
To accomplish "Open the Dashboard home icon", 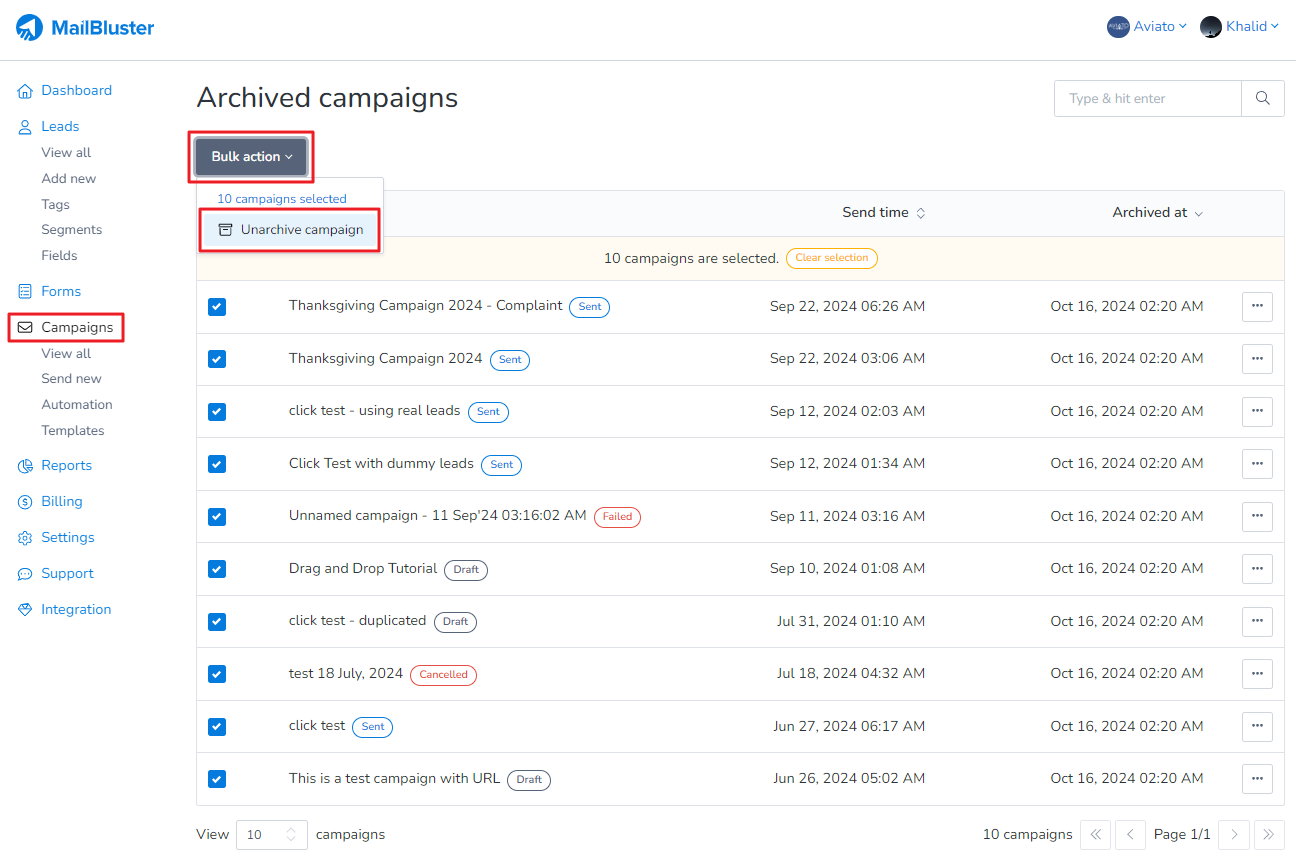I will [25, 91].
